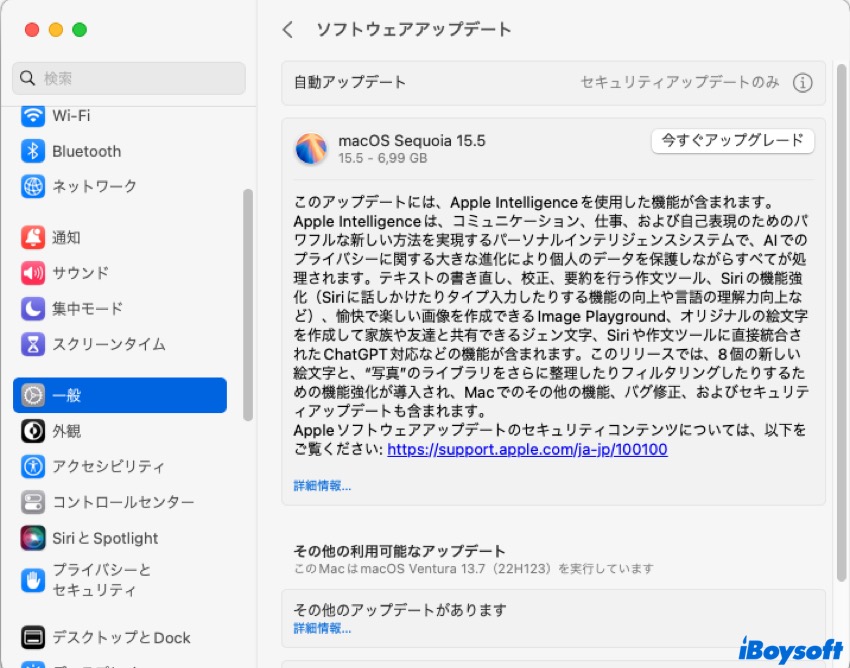Click the macOS Sequoia 15.5 icon

pos(311,149)
